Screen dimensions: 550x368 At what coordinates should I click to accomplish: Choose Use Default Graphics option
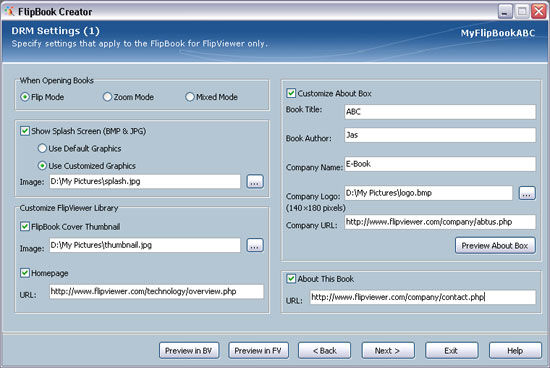click(x=42, y=148)
